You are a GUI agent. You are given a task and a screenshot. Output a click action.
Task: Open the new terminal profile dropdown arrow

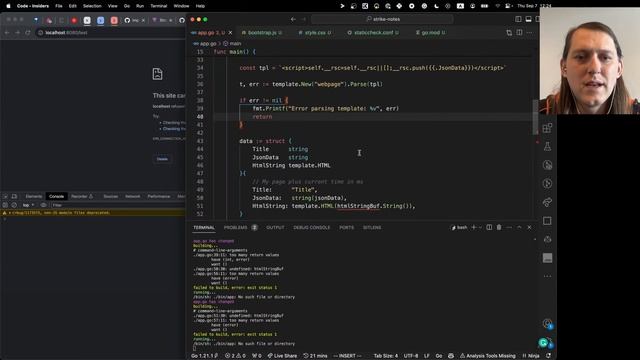click(480, 227)
